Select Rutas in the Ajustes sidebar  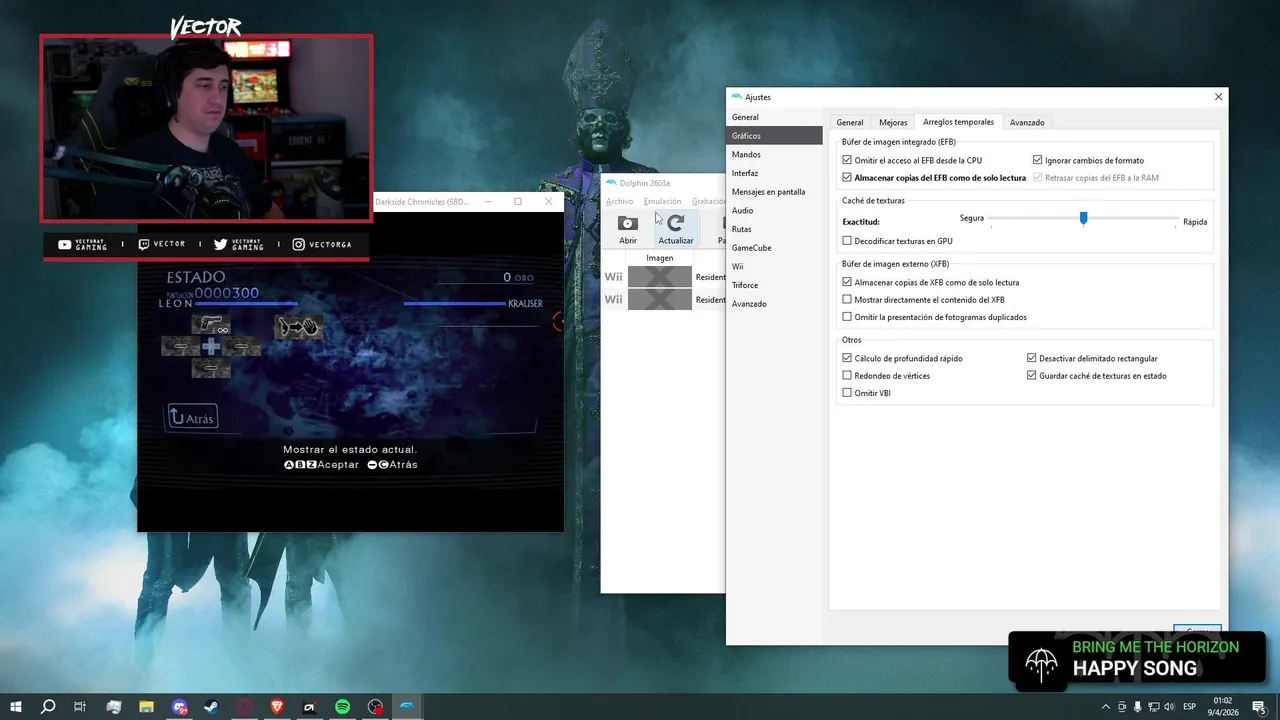coord(775,229)
